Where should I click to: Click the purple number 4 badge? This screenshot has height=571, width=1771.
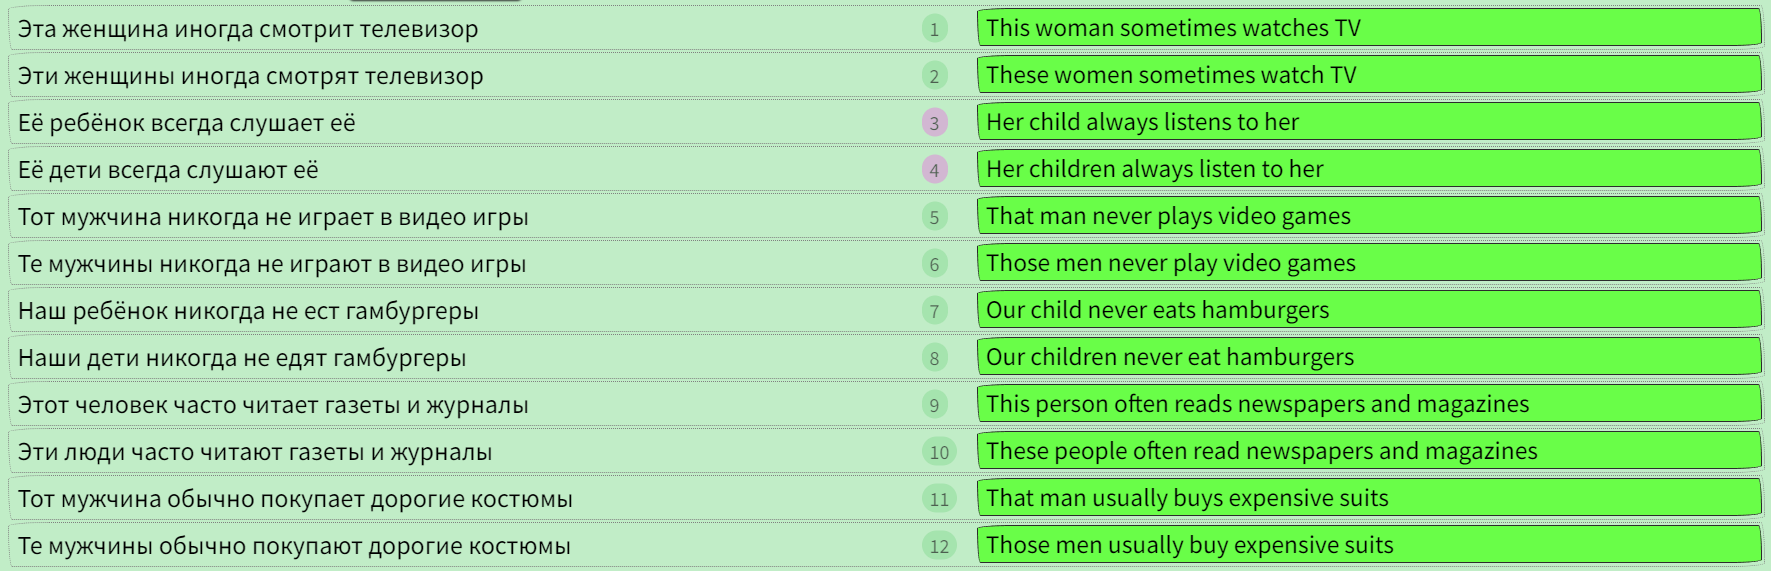click(x=934, y=170)
